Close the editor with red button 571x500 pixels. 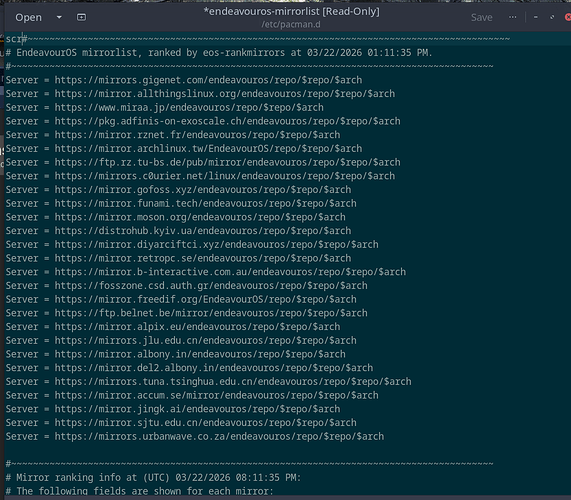click(567, 17)
